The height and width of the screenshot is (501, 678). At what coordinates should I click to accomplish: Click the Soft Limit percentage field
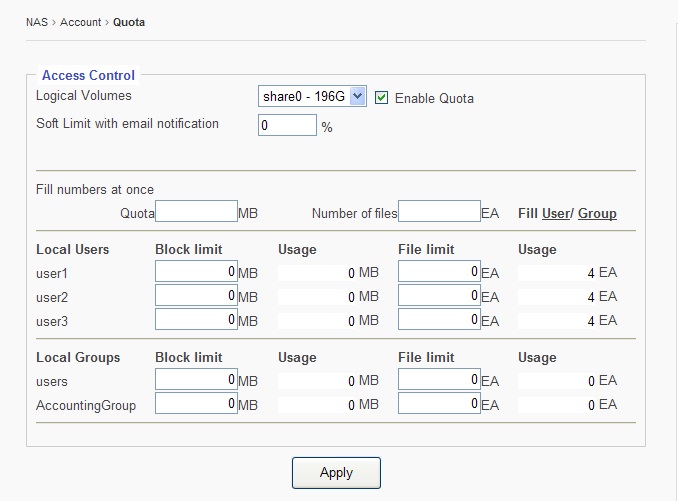pos(288,126)
